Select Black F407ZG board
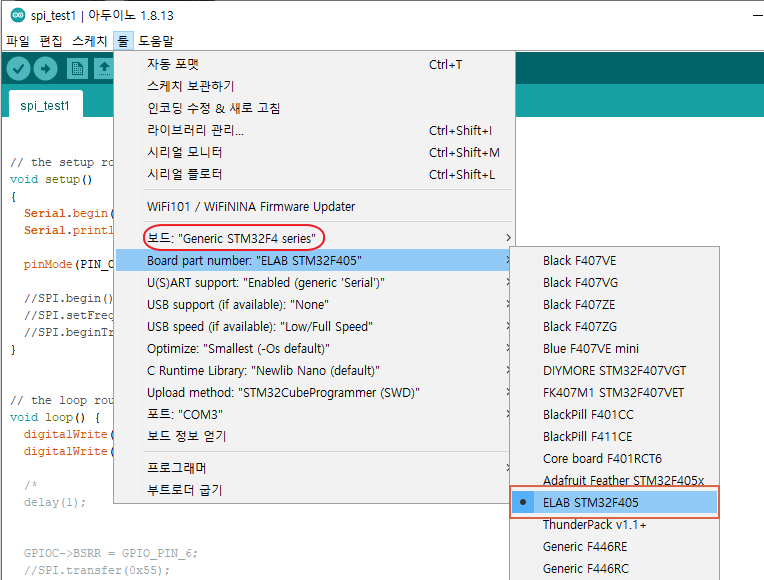This screenshot has width=764, height=580. pyautogui.click(x=614, y=327)
